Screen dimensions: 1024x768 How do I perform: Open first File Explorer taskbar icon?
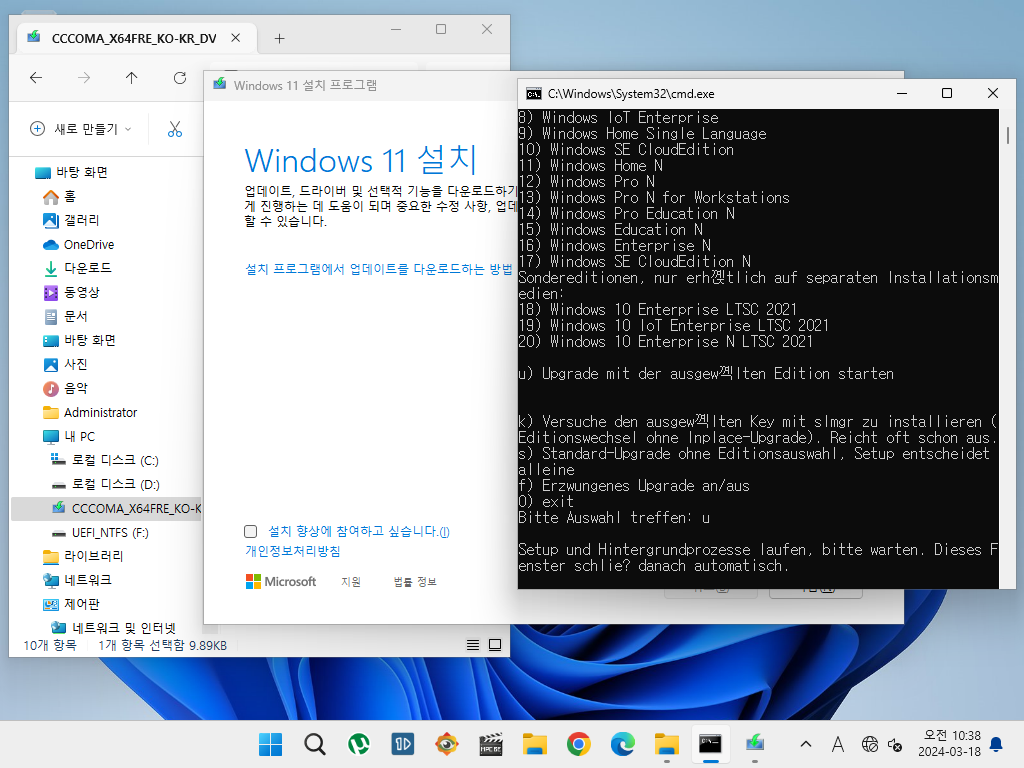535,744
